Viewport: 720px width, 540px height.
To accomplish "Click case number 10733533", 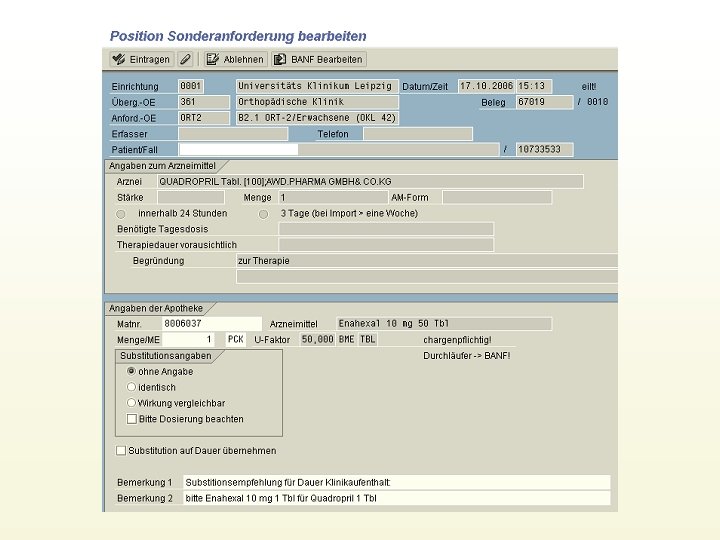I will (x=545, y=150).
